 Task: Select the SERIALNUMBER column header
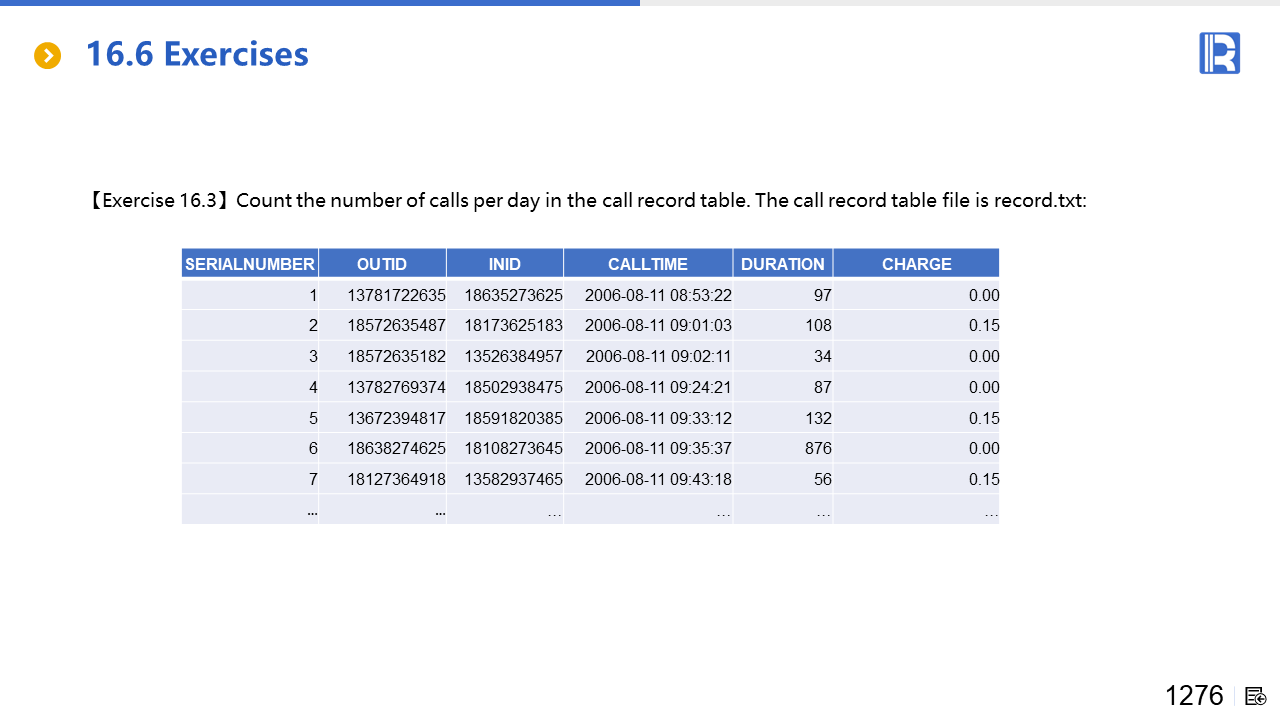point(250,264)
